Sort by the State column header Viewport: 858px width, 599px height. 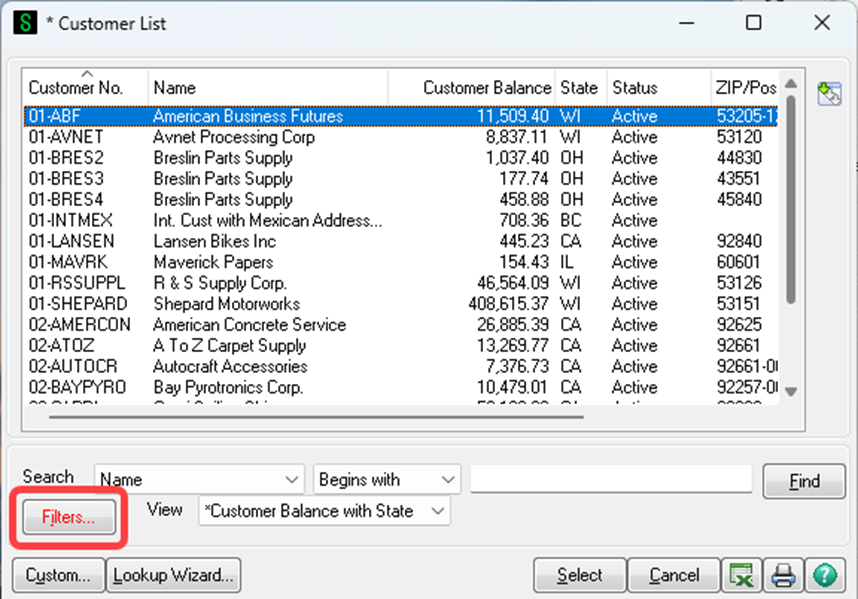[581, 88]
